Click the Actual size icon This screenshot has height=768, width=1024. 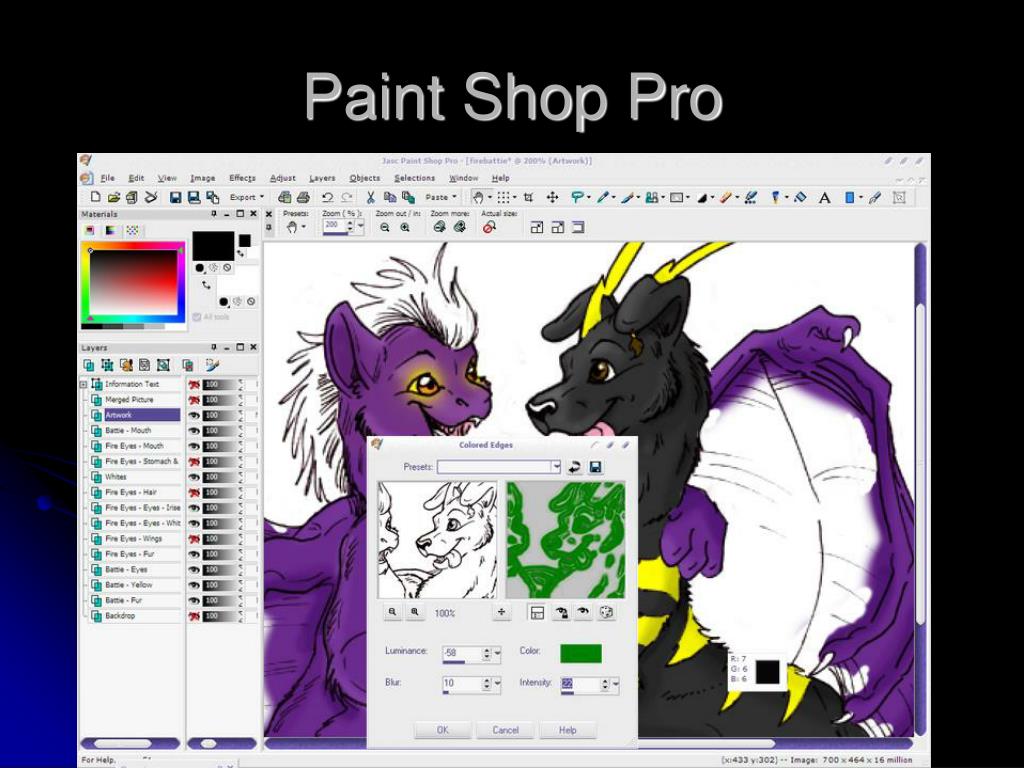tap(489, 227)
